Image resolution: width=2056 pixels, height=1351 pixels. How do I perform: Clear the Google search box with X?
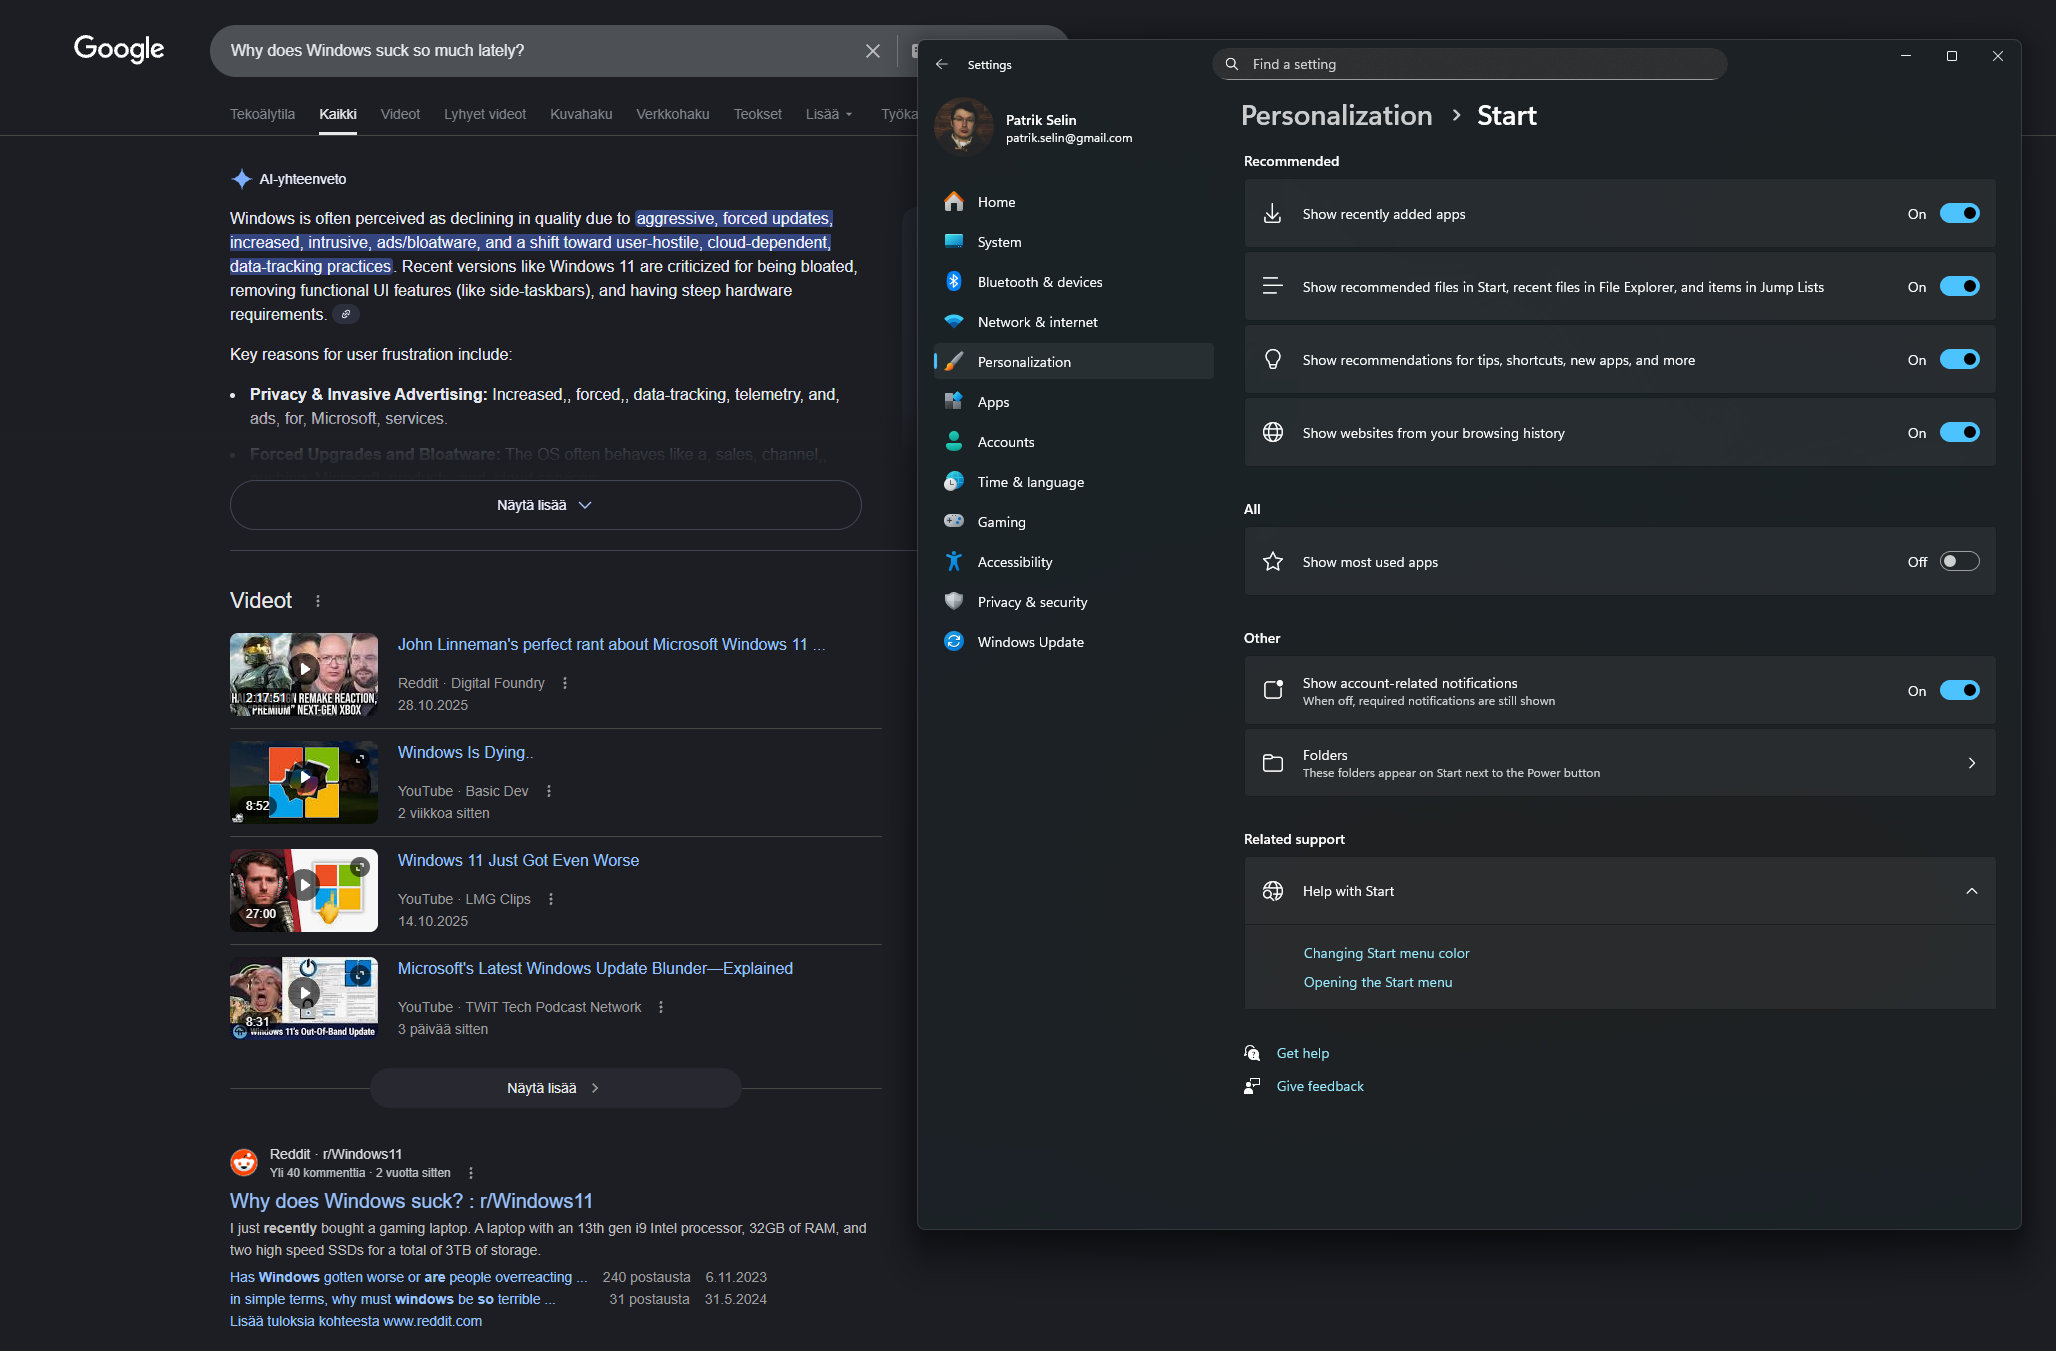[x=873, y=51]
